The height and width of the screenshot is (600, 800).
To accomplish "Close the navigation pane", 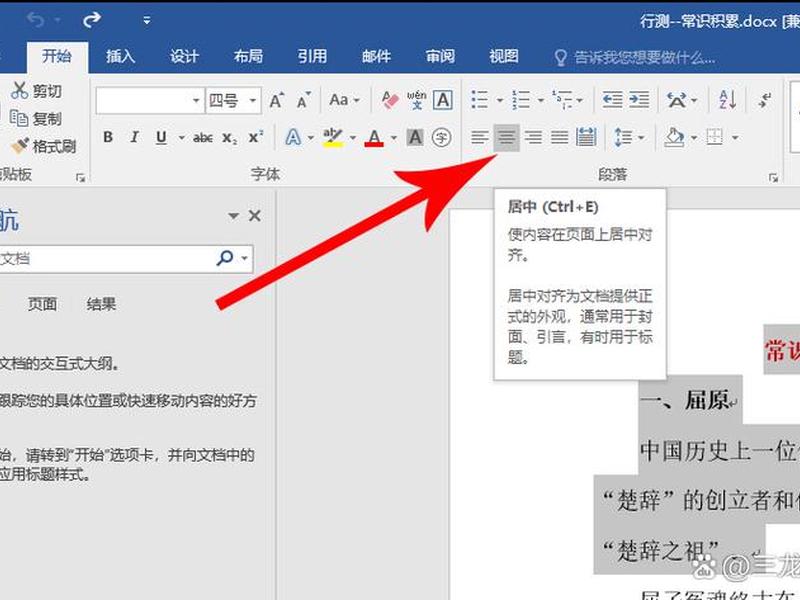I will point(255,216).
